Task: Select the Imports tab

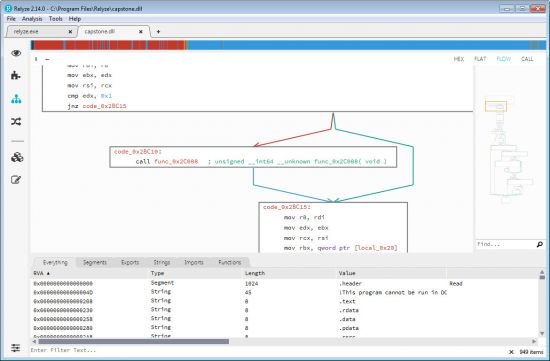Action: [x=194, y=262]
